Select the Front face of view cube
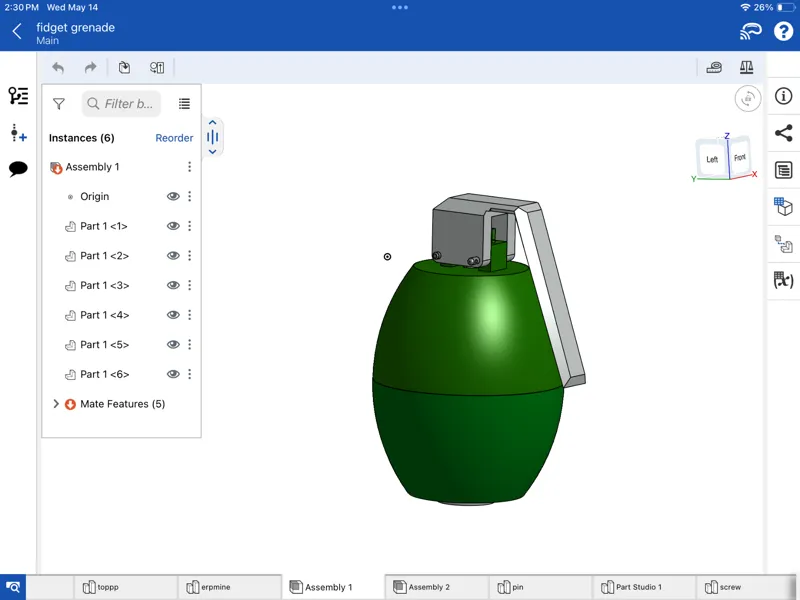 (x=740, y=157)
